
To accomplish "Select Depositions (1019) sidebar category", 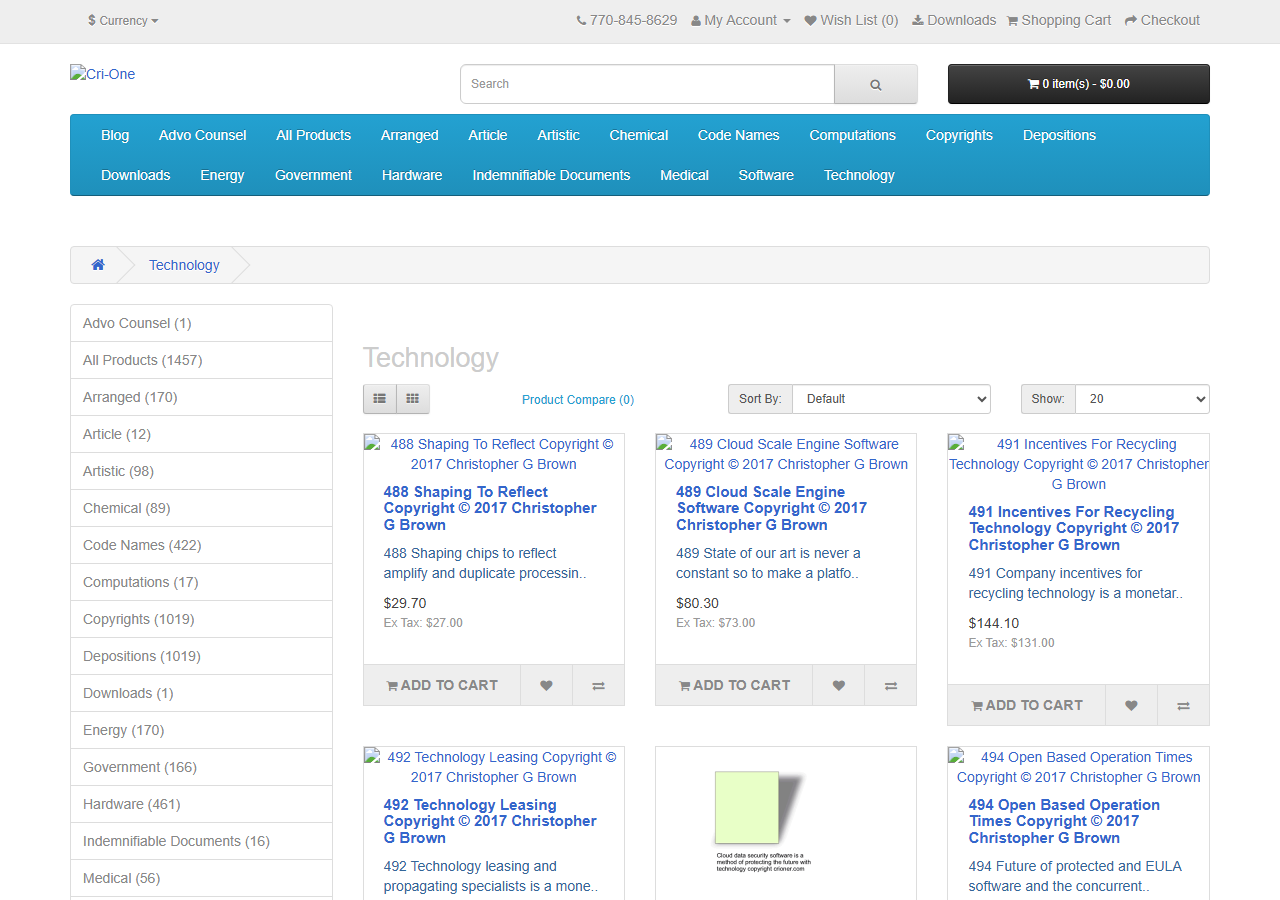I will tap(201, 656).
